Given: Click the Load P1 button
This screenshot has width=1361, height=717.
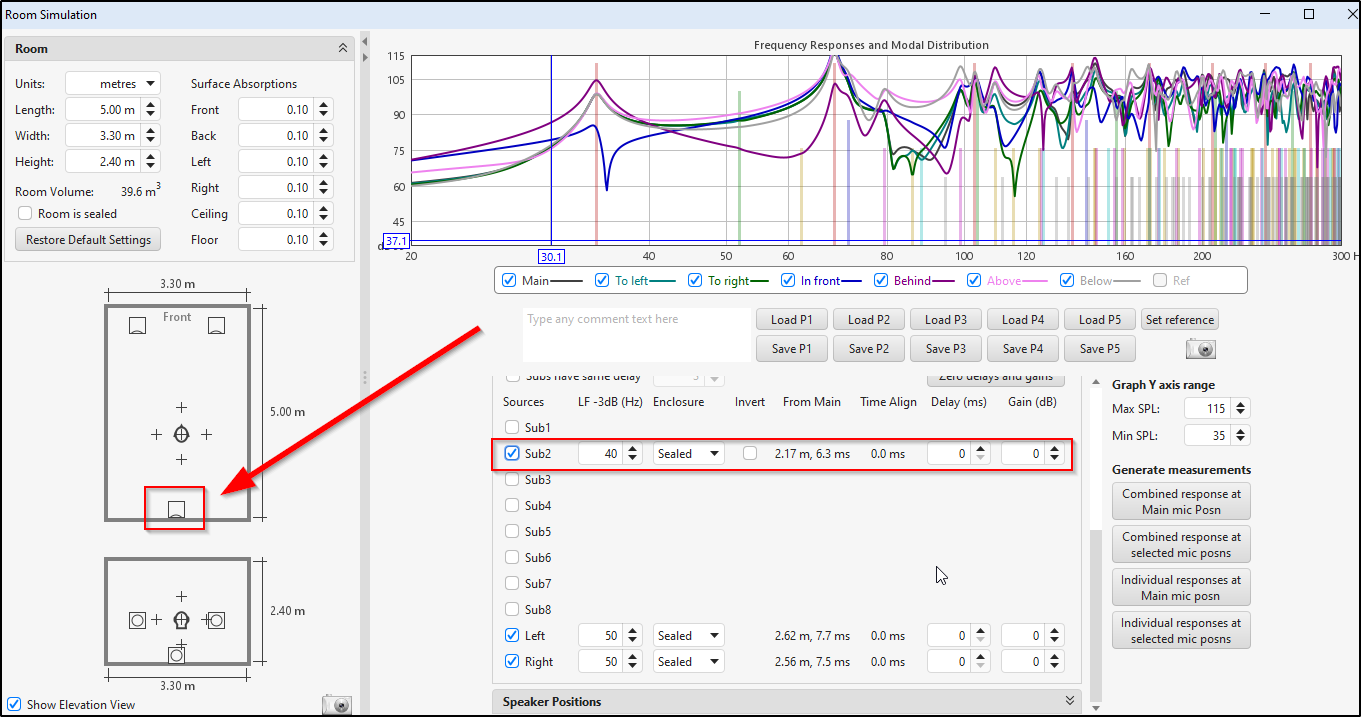Looking at the screenshot, I should 791,320.
